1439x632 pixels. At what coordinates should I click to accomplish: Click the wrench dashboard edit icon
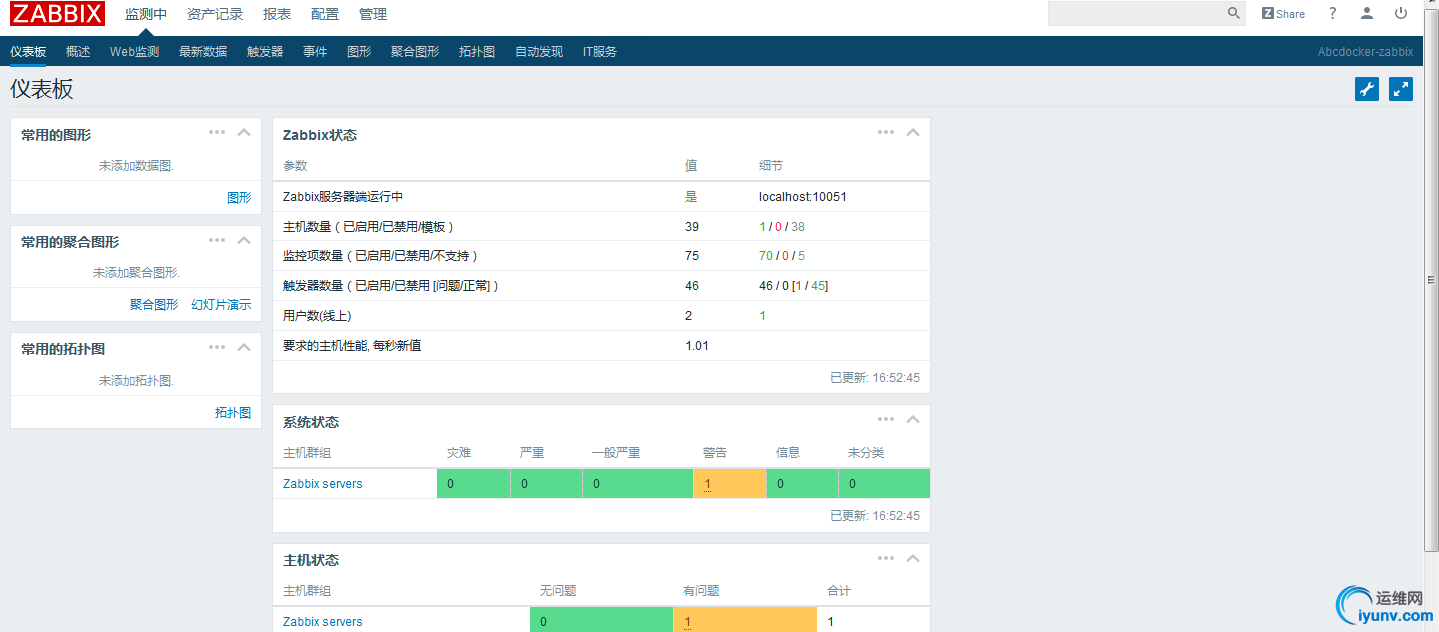(x=1367, y=89)
